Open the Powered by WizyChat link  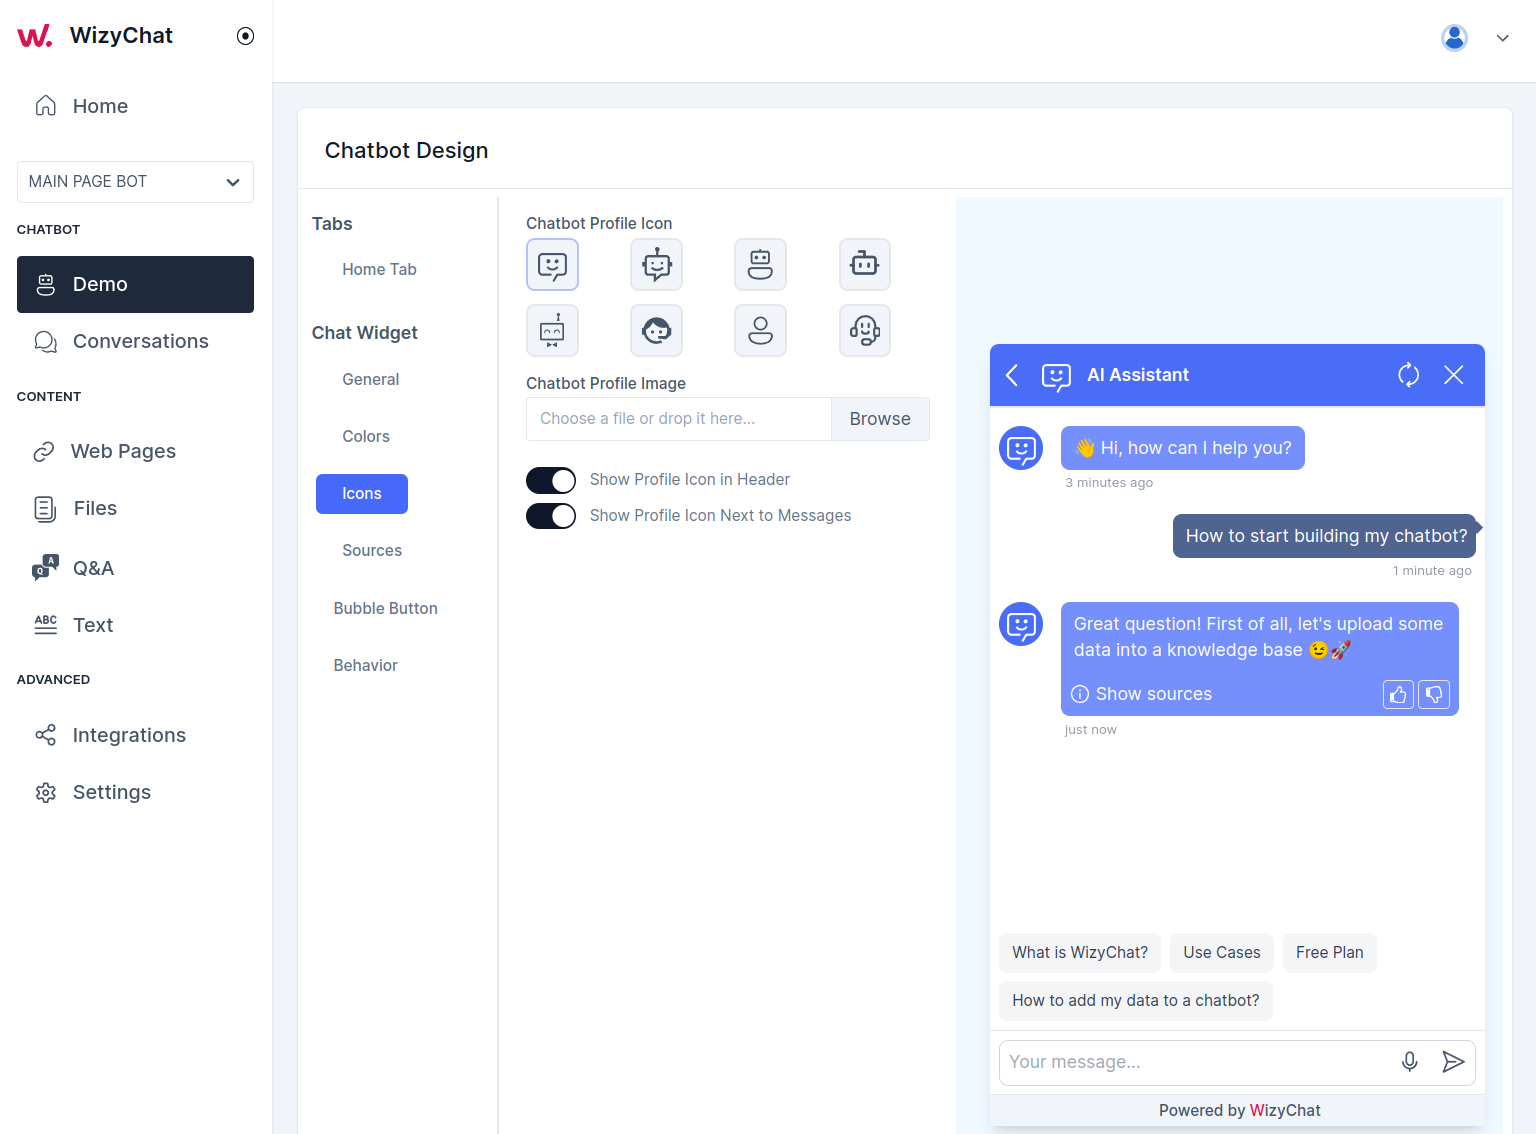(1240, 1110)
